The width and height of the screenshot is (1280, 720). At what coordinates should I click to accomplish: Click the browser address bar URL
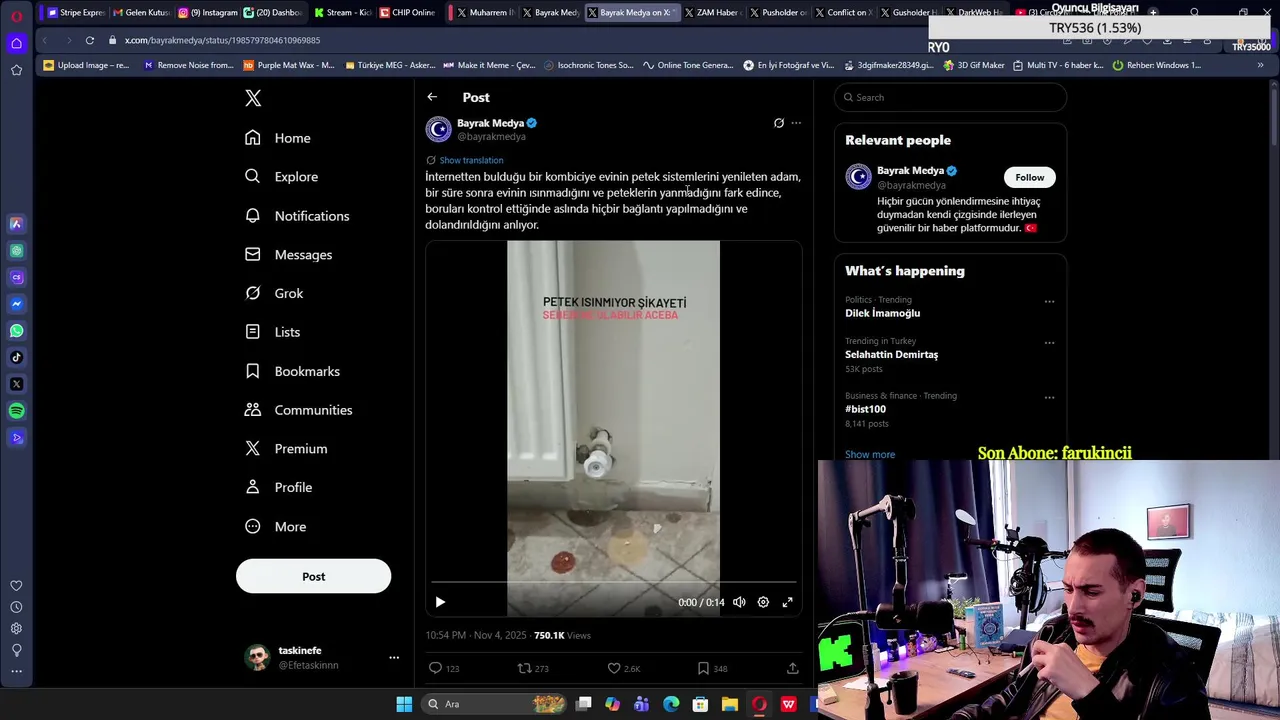222,40
